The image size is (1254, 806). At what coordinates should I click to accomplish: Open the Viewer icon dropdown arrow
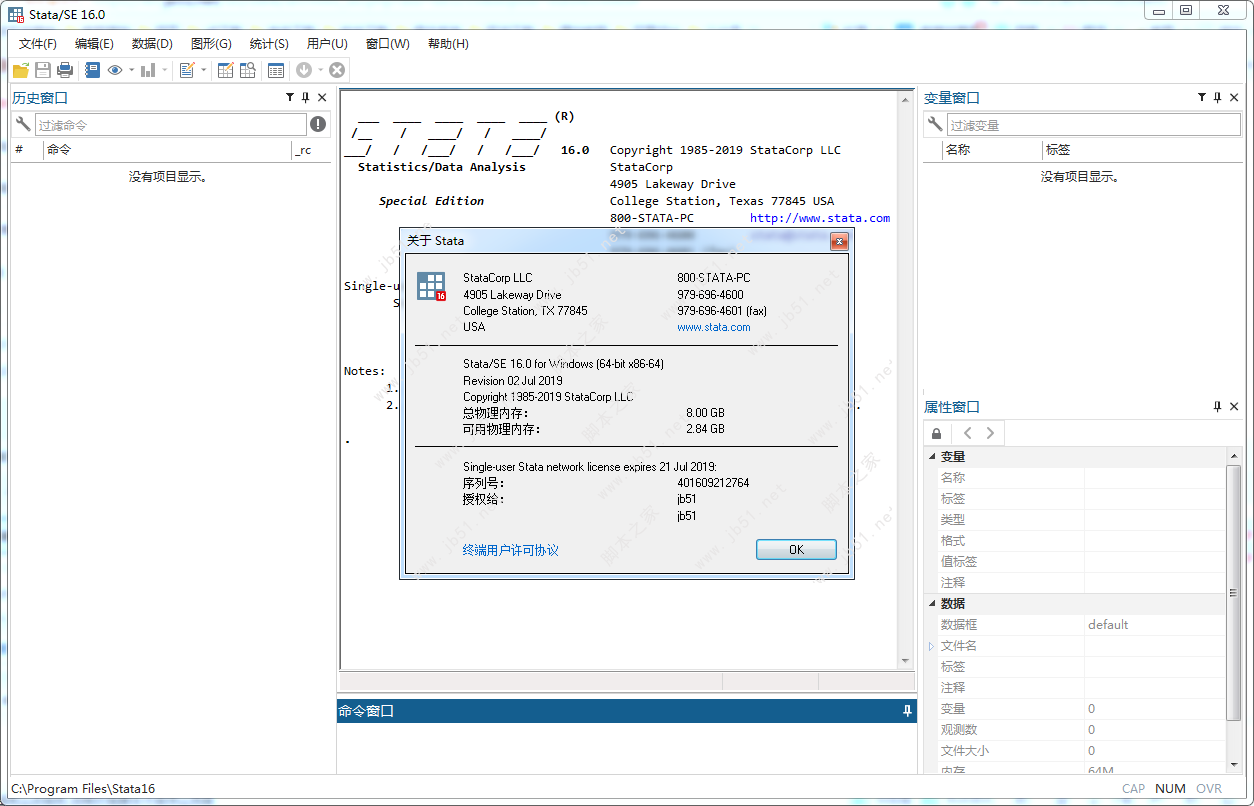[x=132, y=70]
